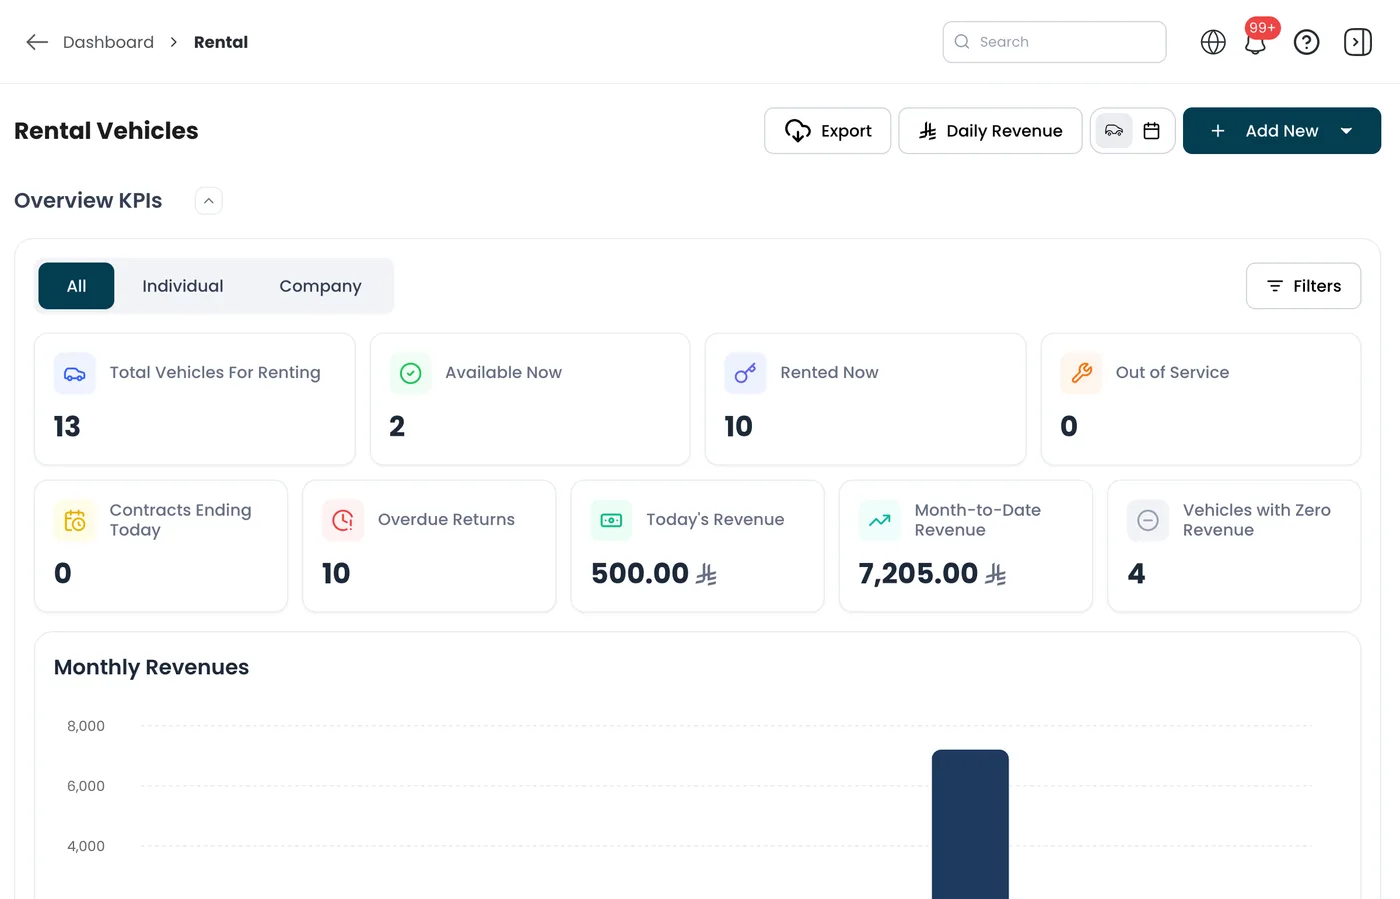The image size is (1400, 899).
Task: Focus the Search input field
Action: click(1055, 42)
